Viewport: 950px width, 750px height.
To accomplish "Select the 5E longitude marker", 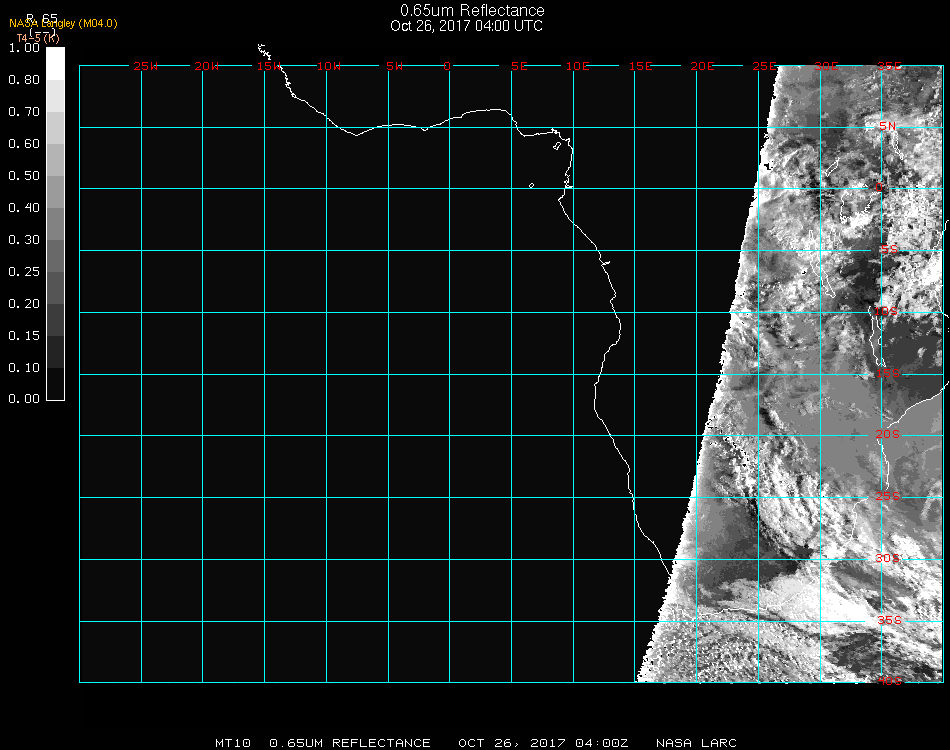I will tap(519, 66).
